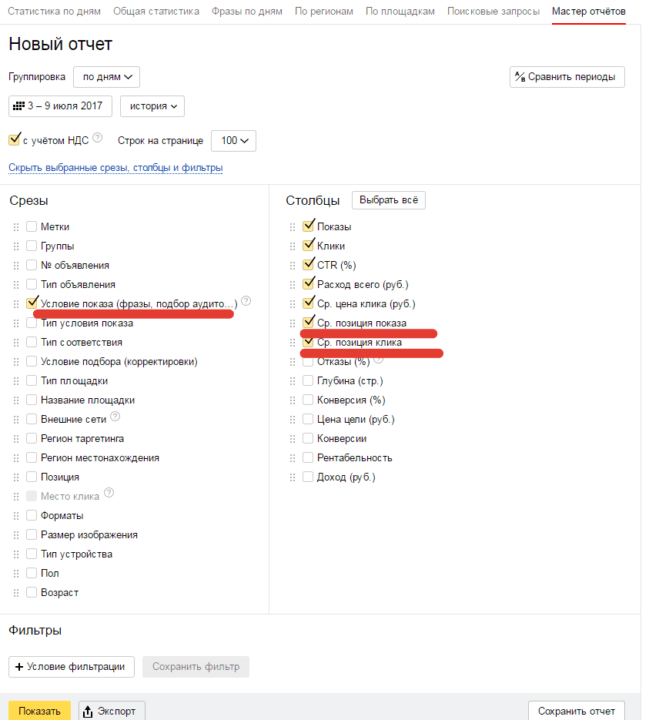Click the help icon beside Место клика
This screenshot has width=659, height=720.
tap(109, 493)
